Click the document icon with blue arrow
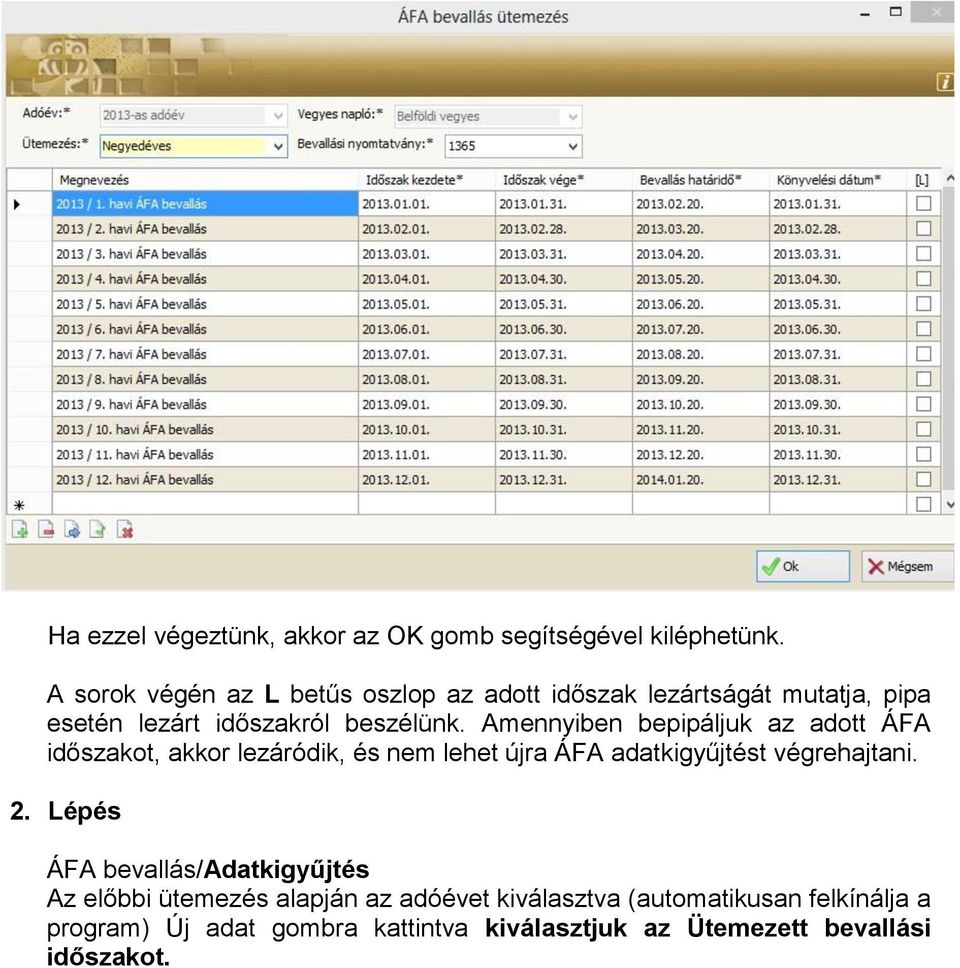 coord(73,530)
